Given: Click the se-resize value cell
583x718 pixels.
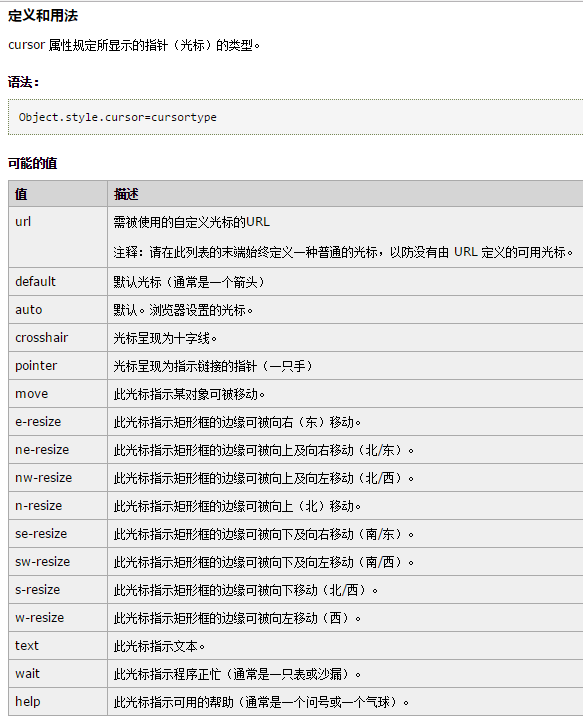Looking at the screenshot, I should 58,533.
